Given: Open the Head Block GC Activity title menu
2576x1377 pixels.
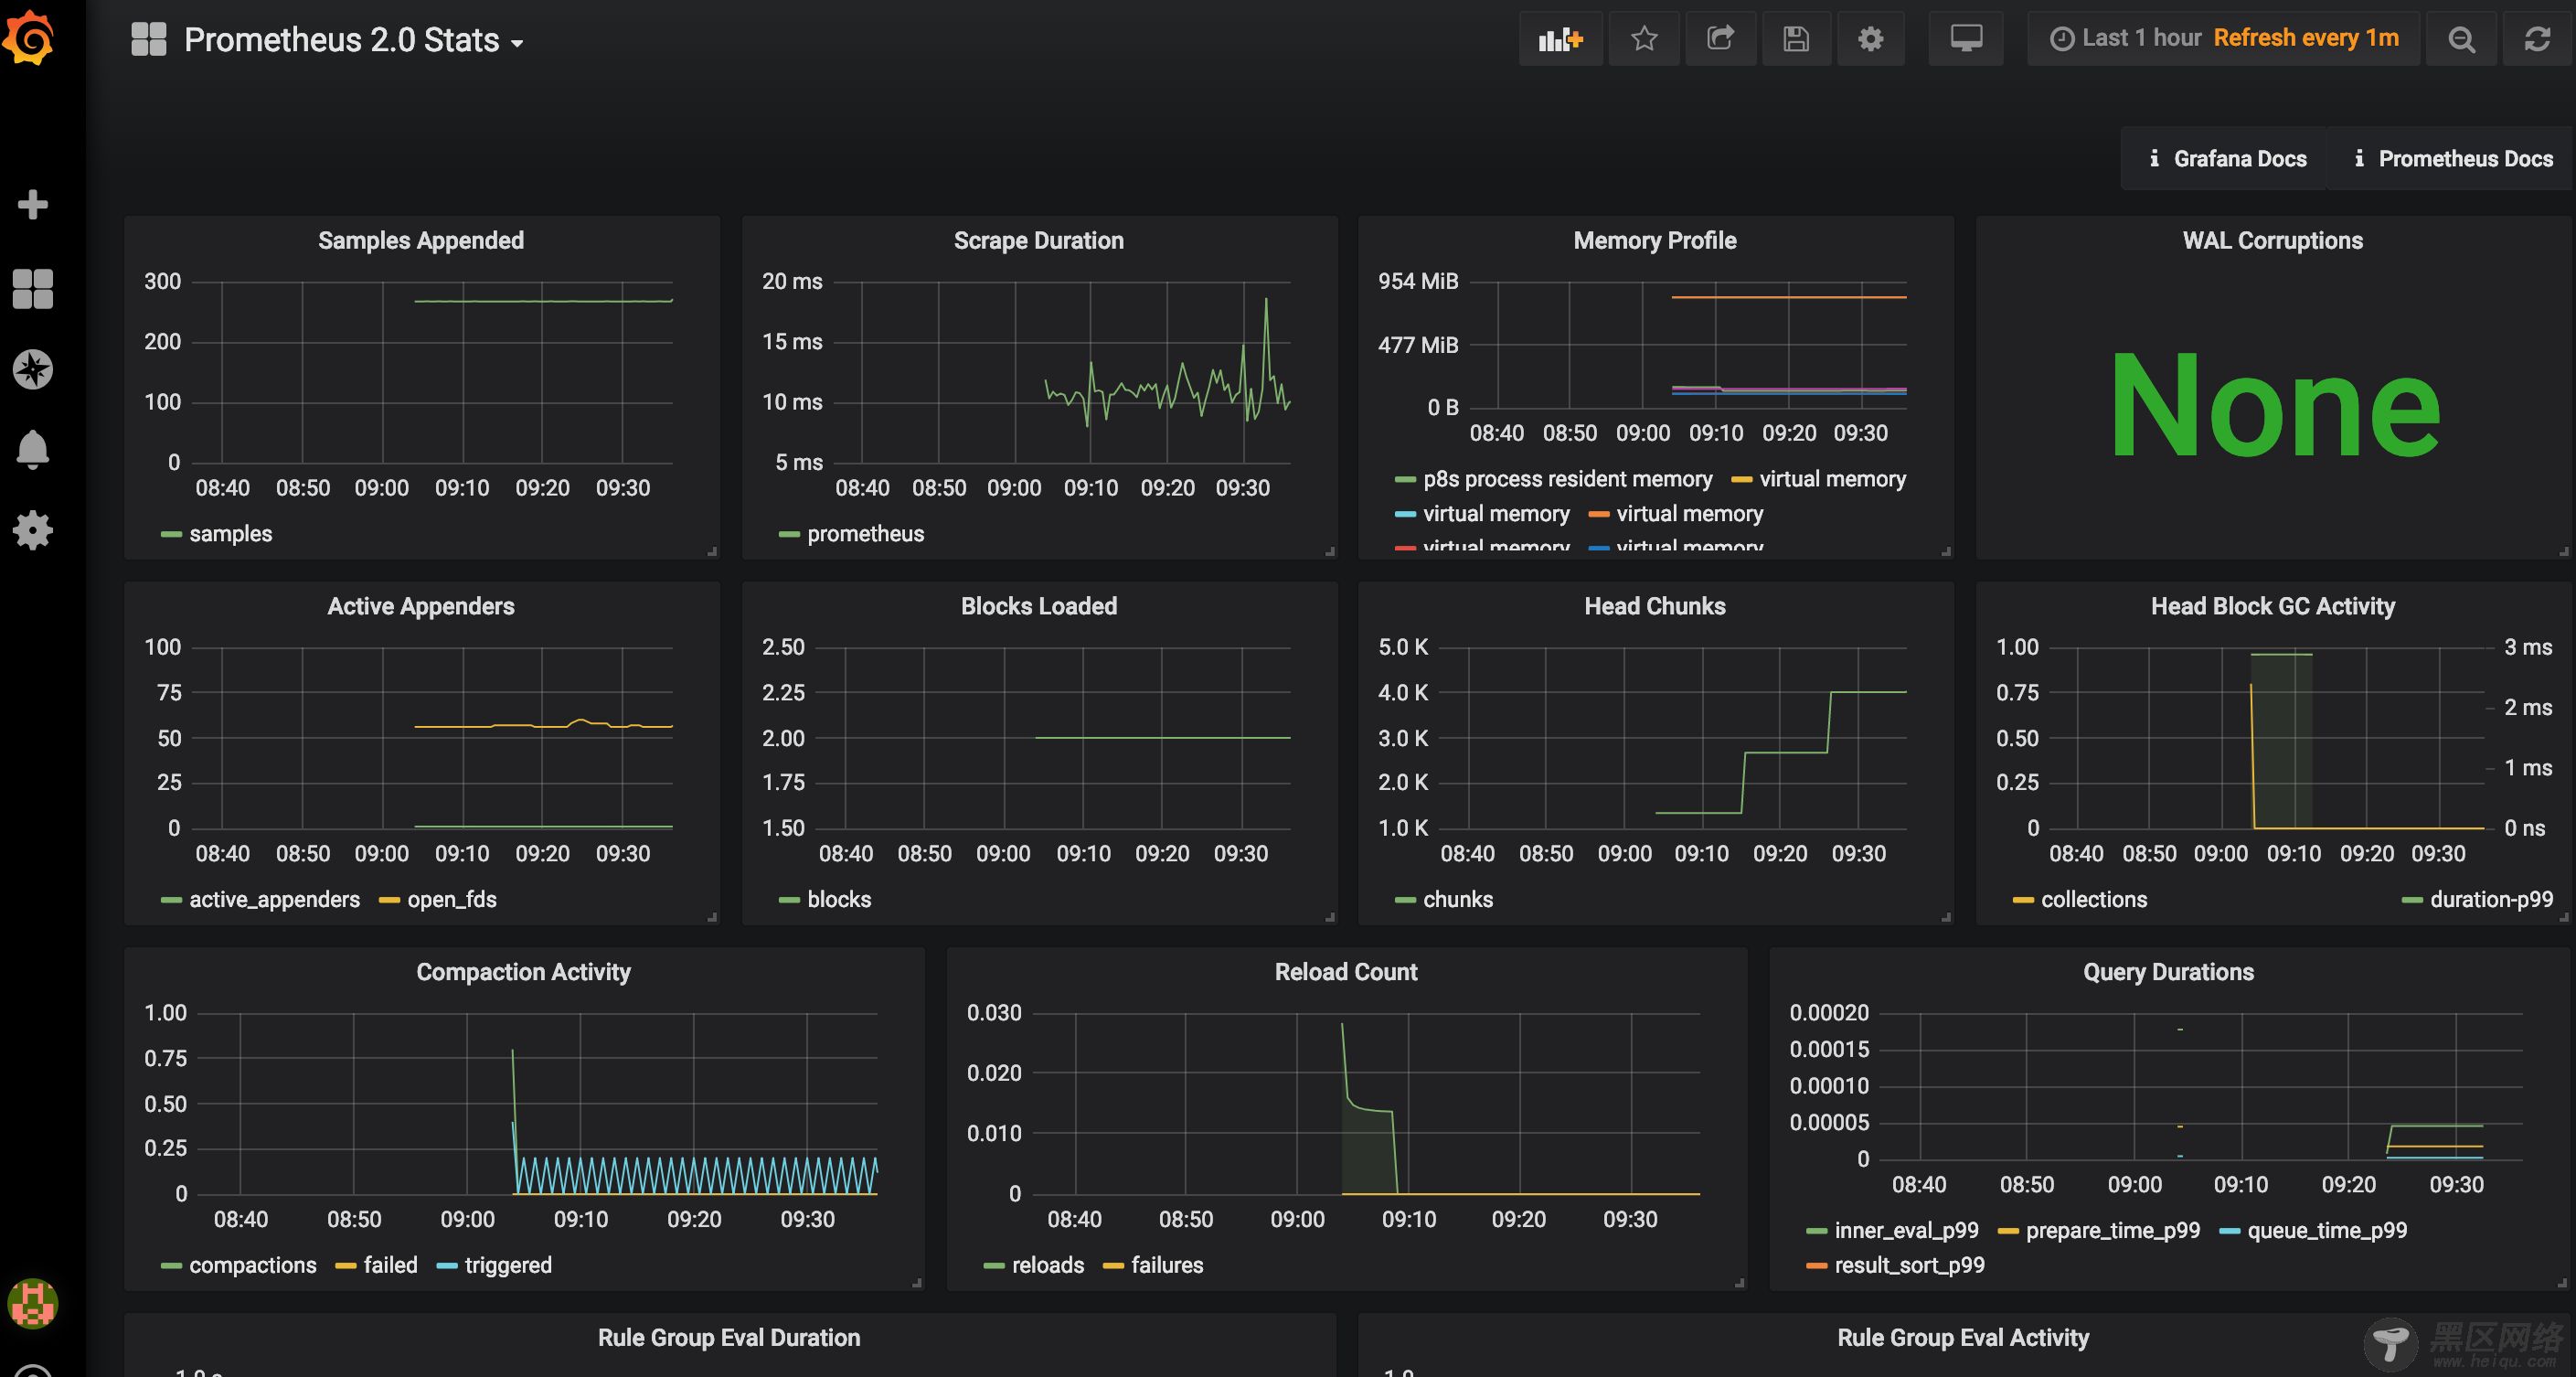Looking at the screenshot, I should coord(2273,607).
